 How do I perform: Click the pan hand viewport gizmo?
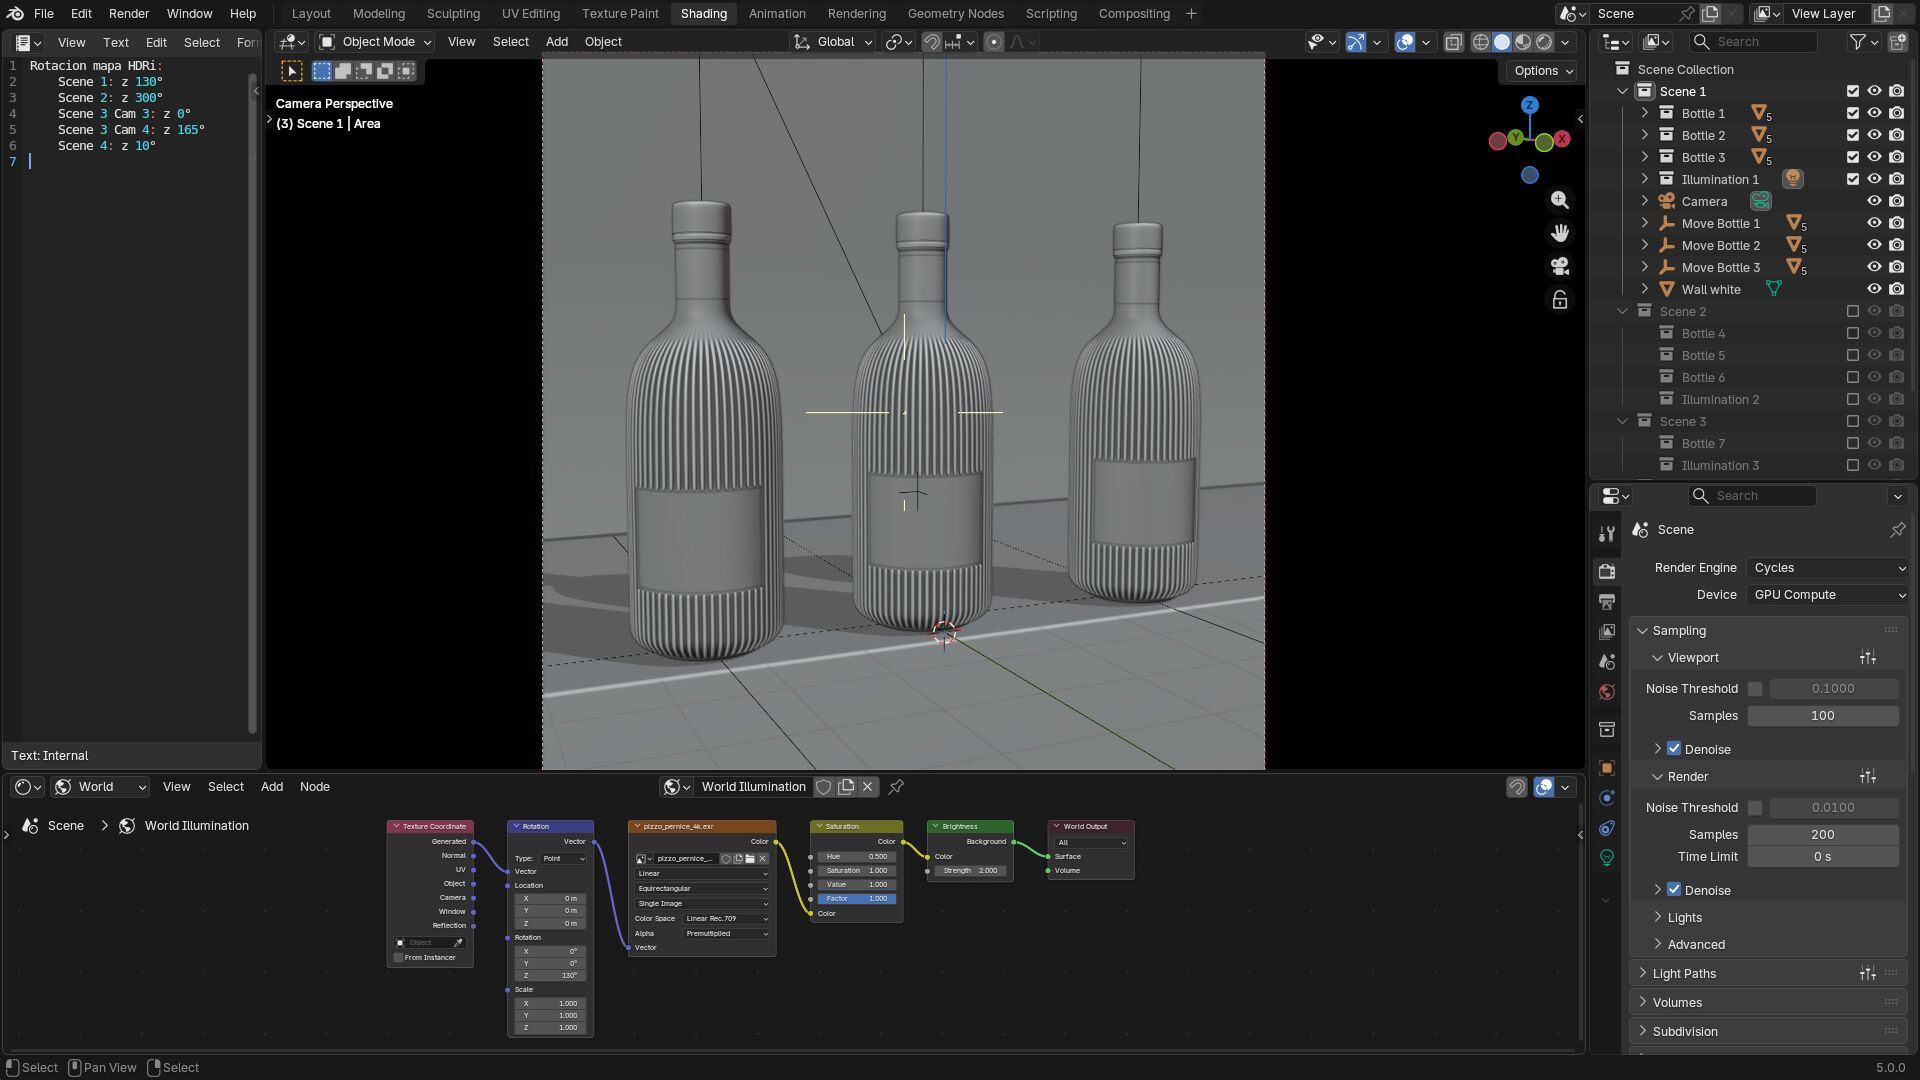click(x=1559, y=233)
